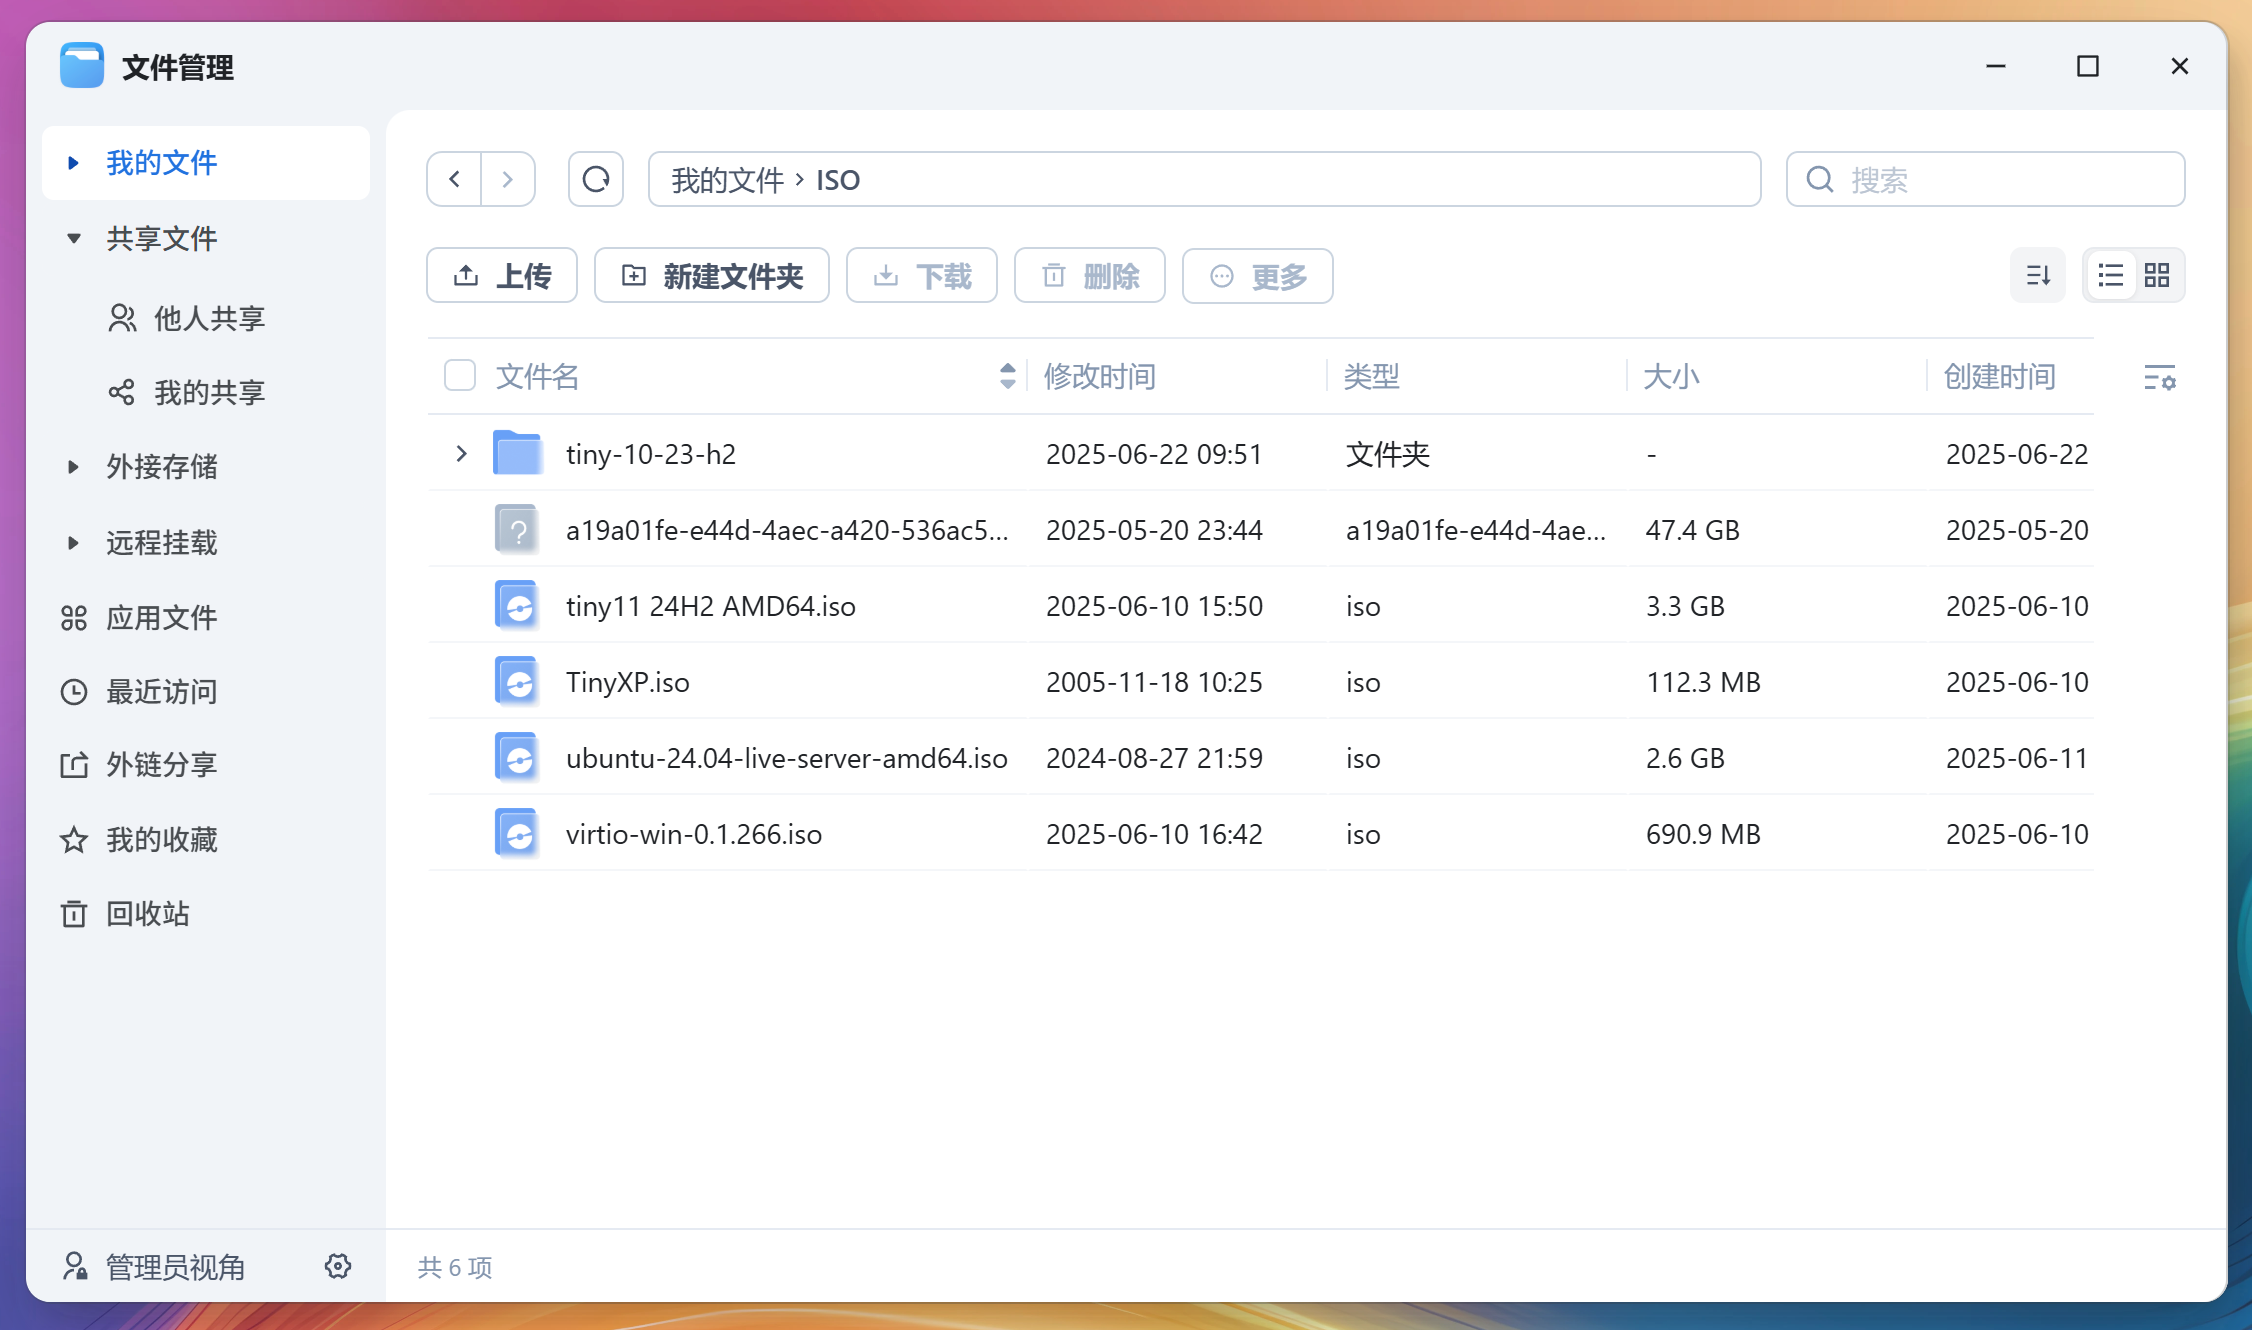
Task: Switch to grid view
Action: (x=2156, y=275)
